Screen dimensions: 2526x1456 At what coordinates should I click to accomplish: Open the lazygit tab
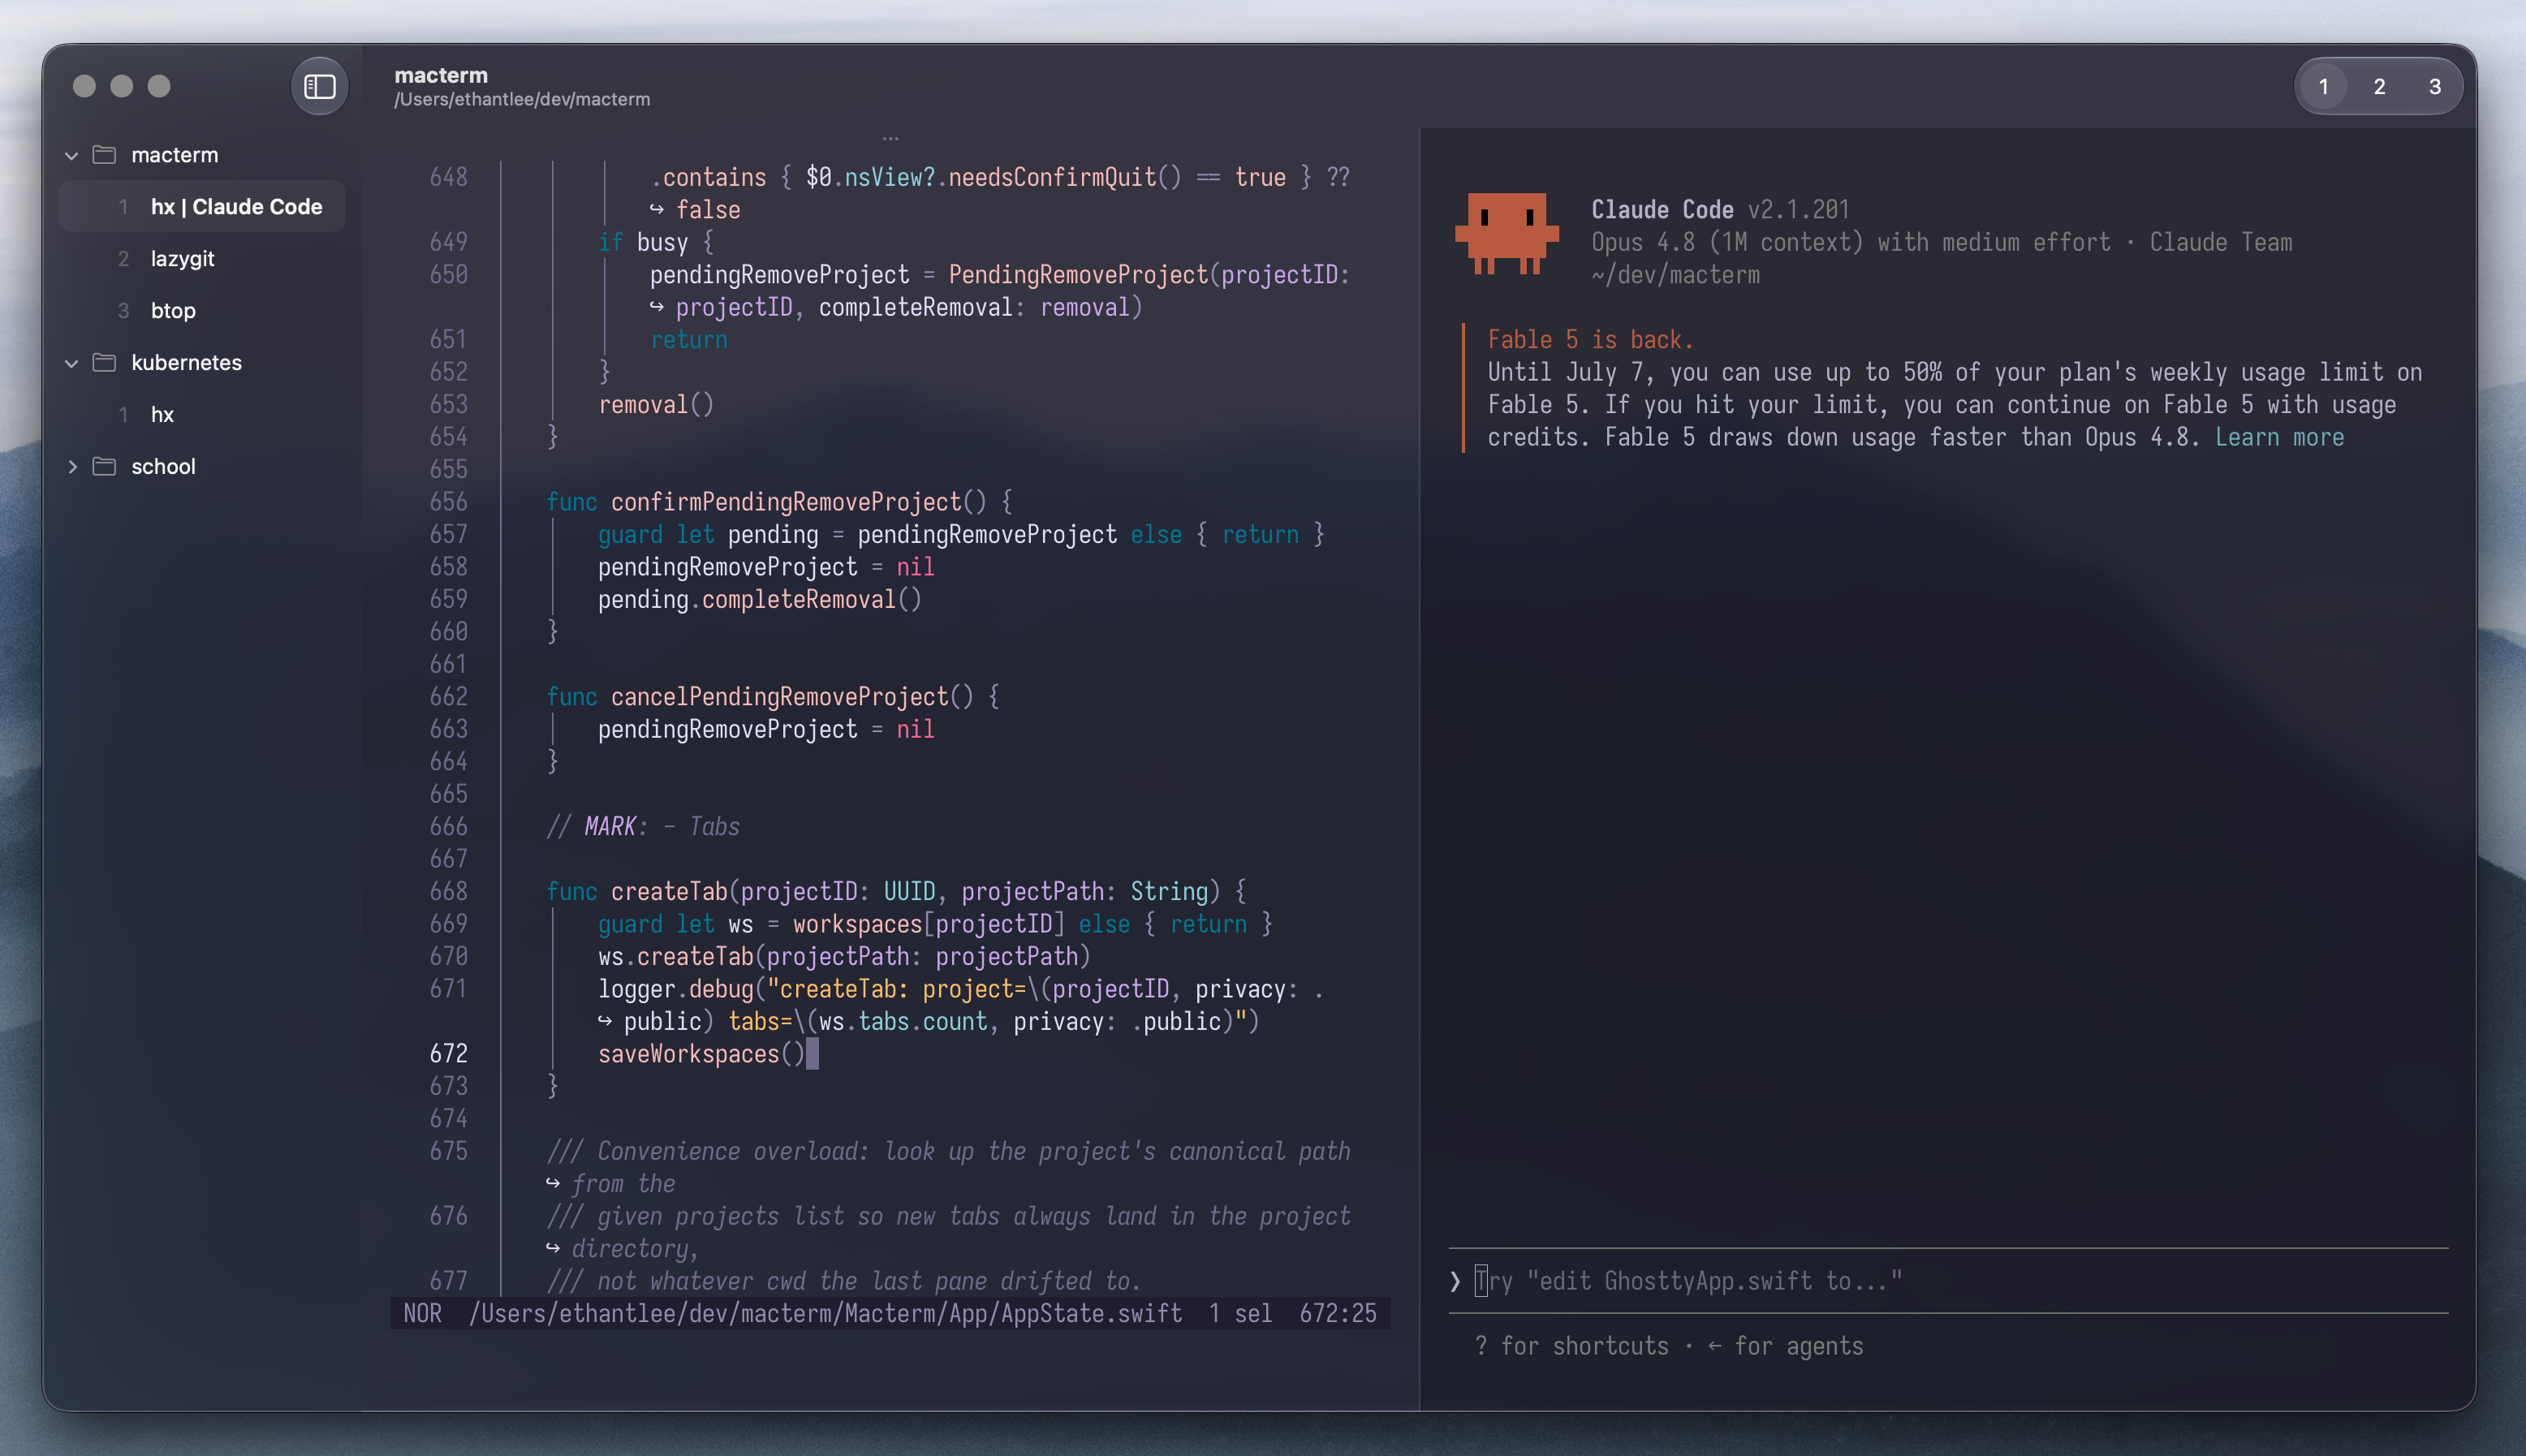click(x=202, y=259)
